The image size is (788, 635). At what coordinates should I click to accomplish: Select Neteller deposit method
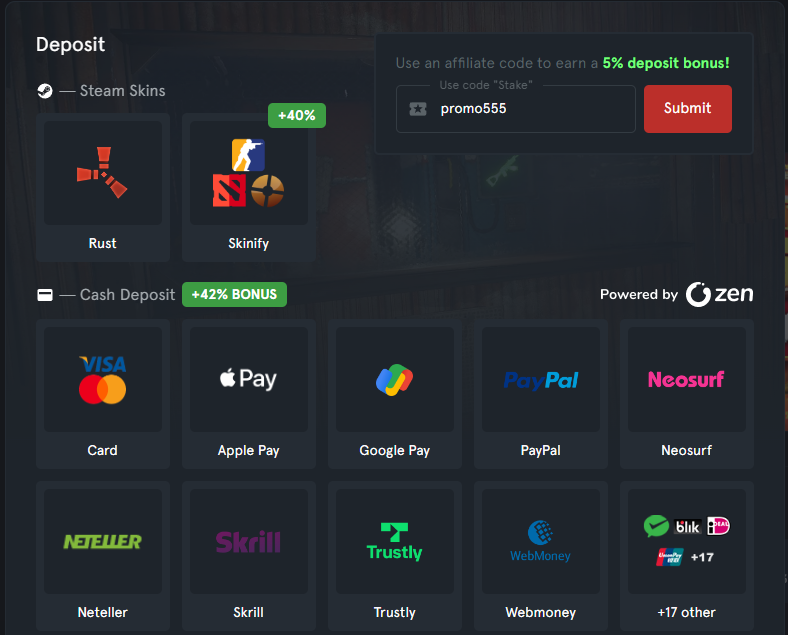click(103, 556)
